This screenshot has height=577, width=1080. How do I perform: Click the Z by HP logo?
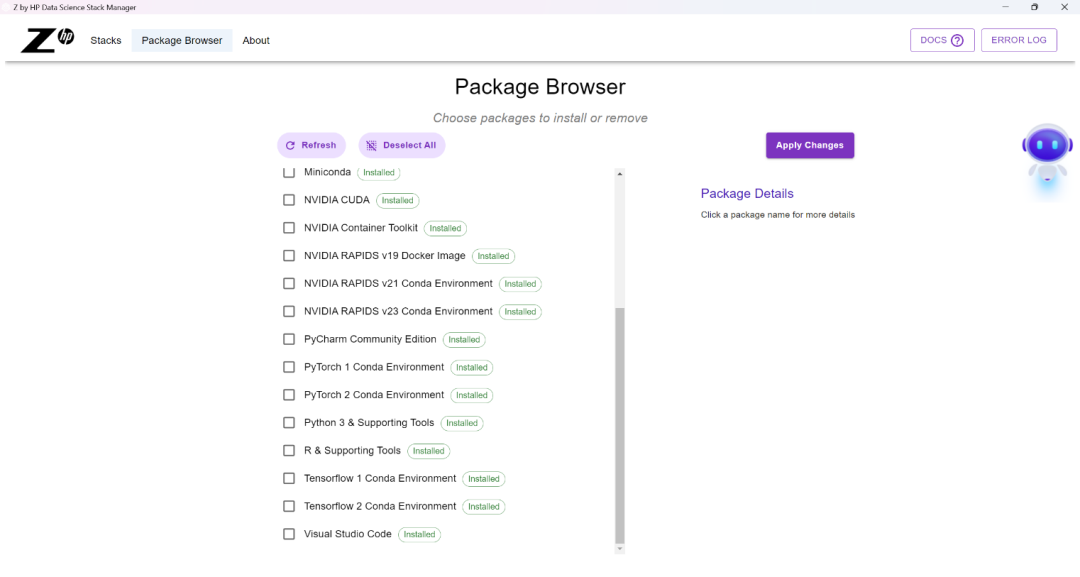[x=48, y=41]
